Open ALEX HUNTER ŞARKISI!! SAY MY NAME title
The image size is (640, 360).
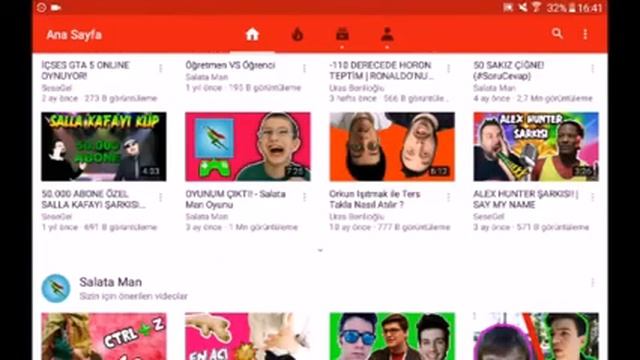[x=526, y=199]
